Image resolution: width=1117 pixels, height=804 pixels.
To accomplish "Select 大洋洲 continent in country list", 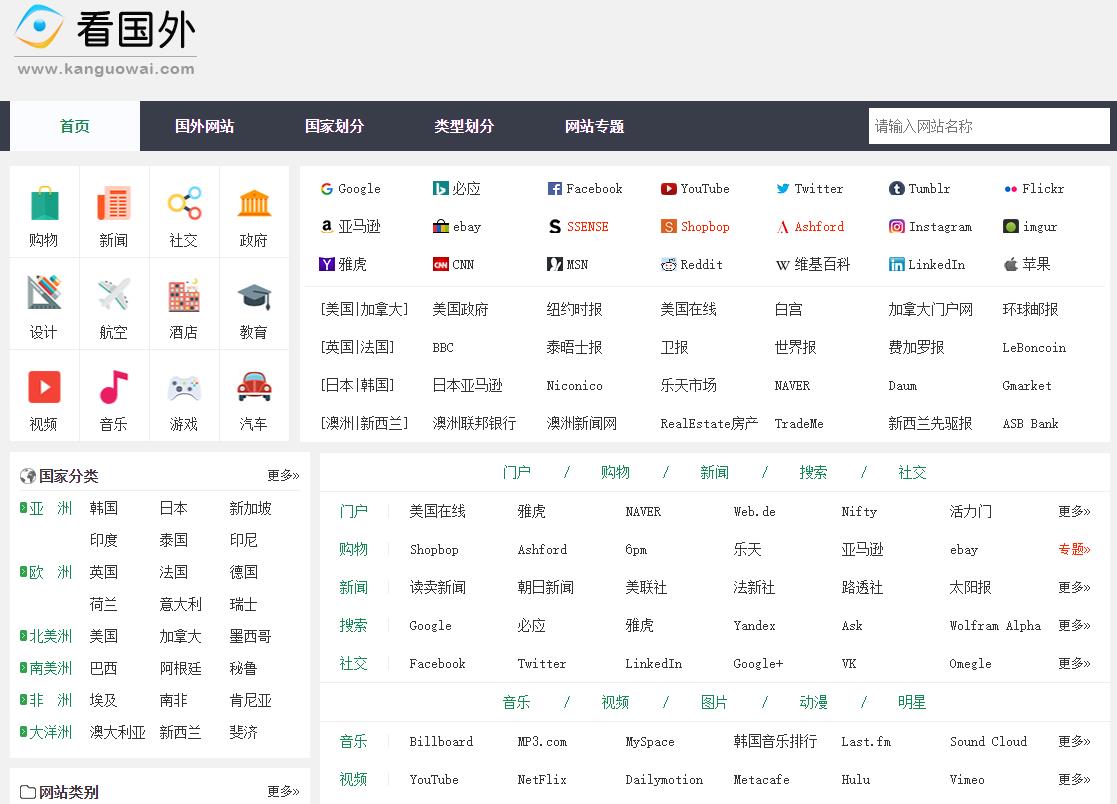I will 51,733.
